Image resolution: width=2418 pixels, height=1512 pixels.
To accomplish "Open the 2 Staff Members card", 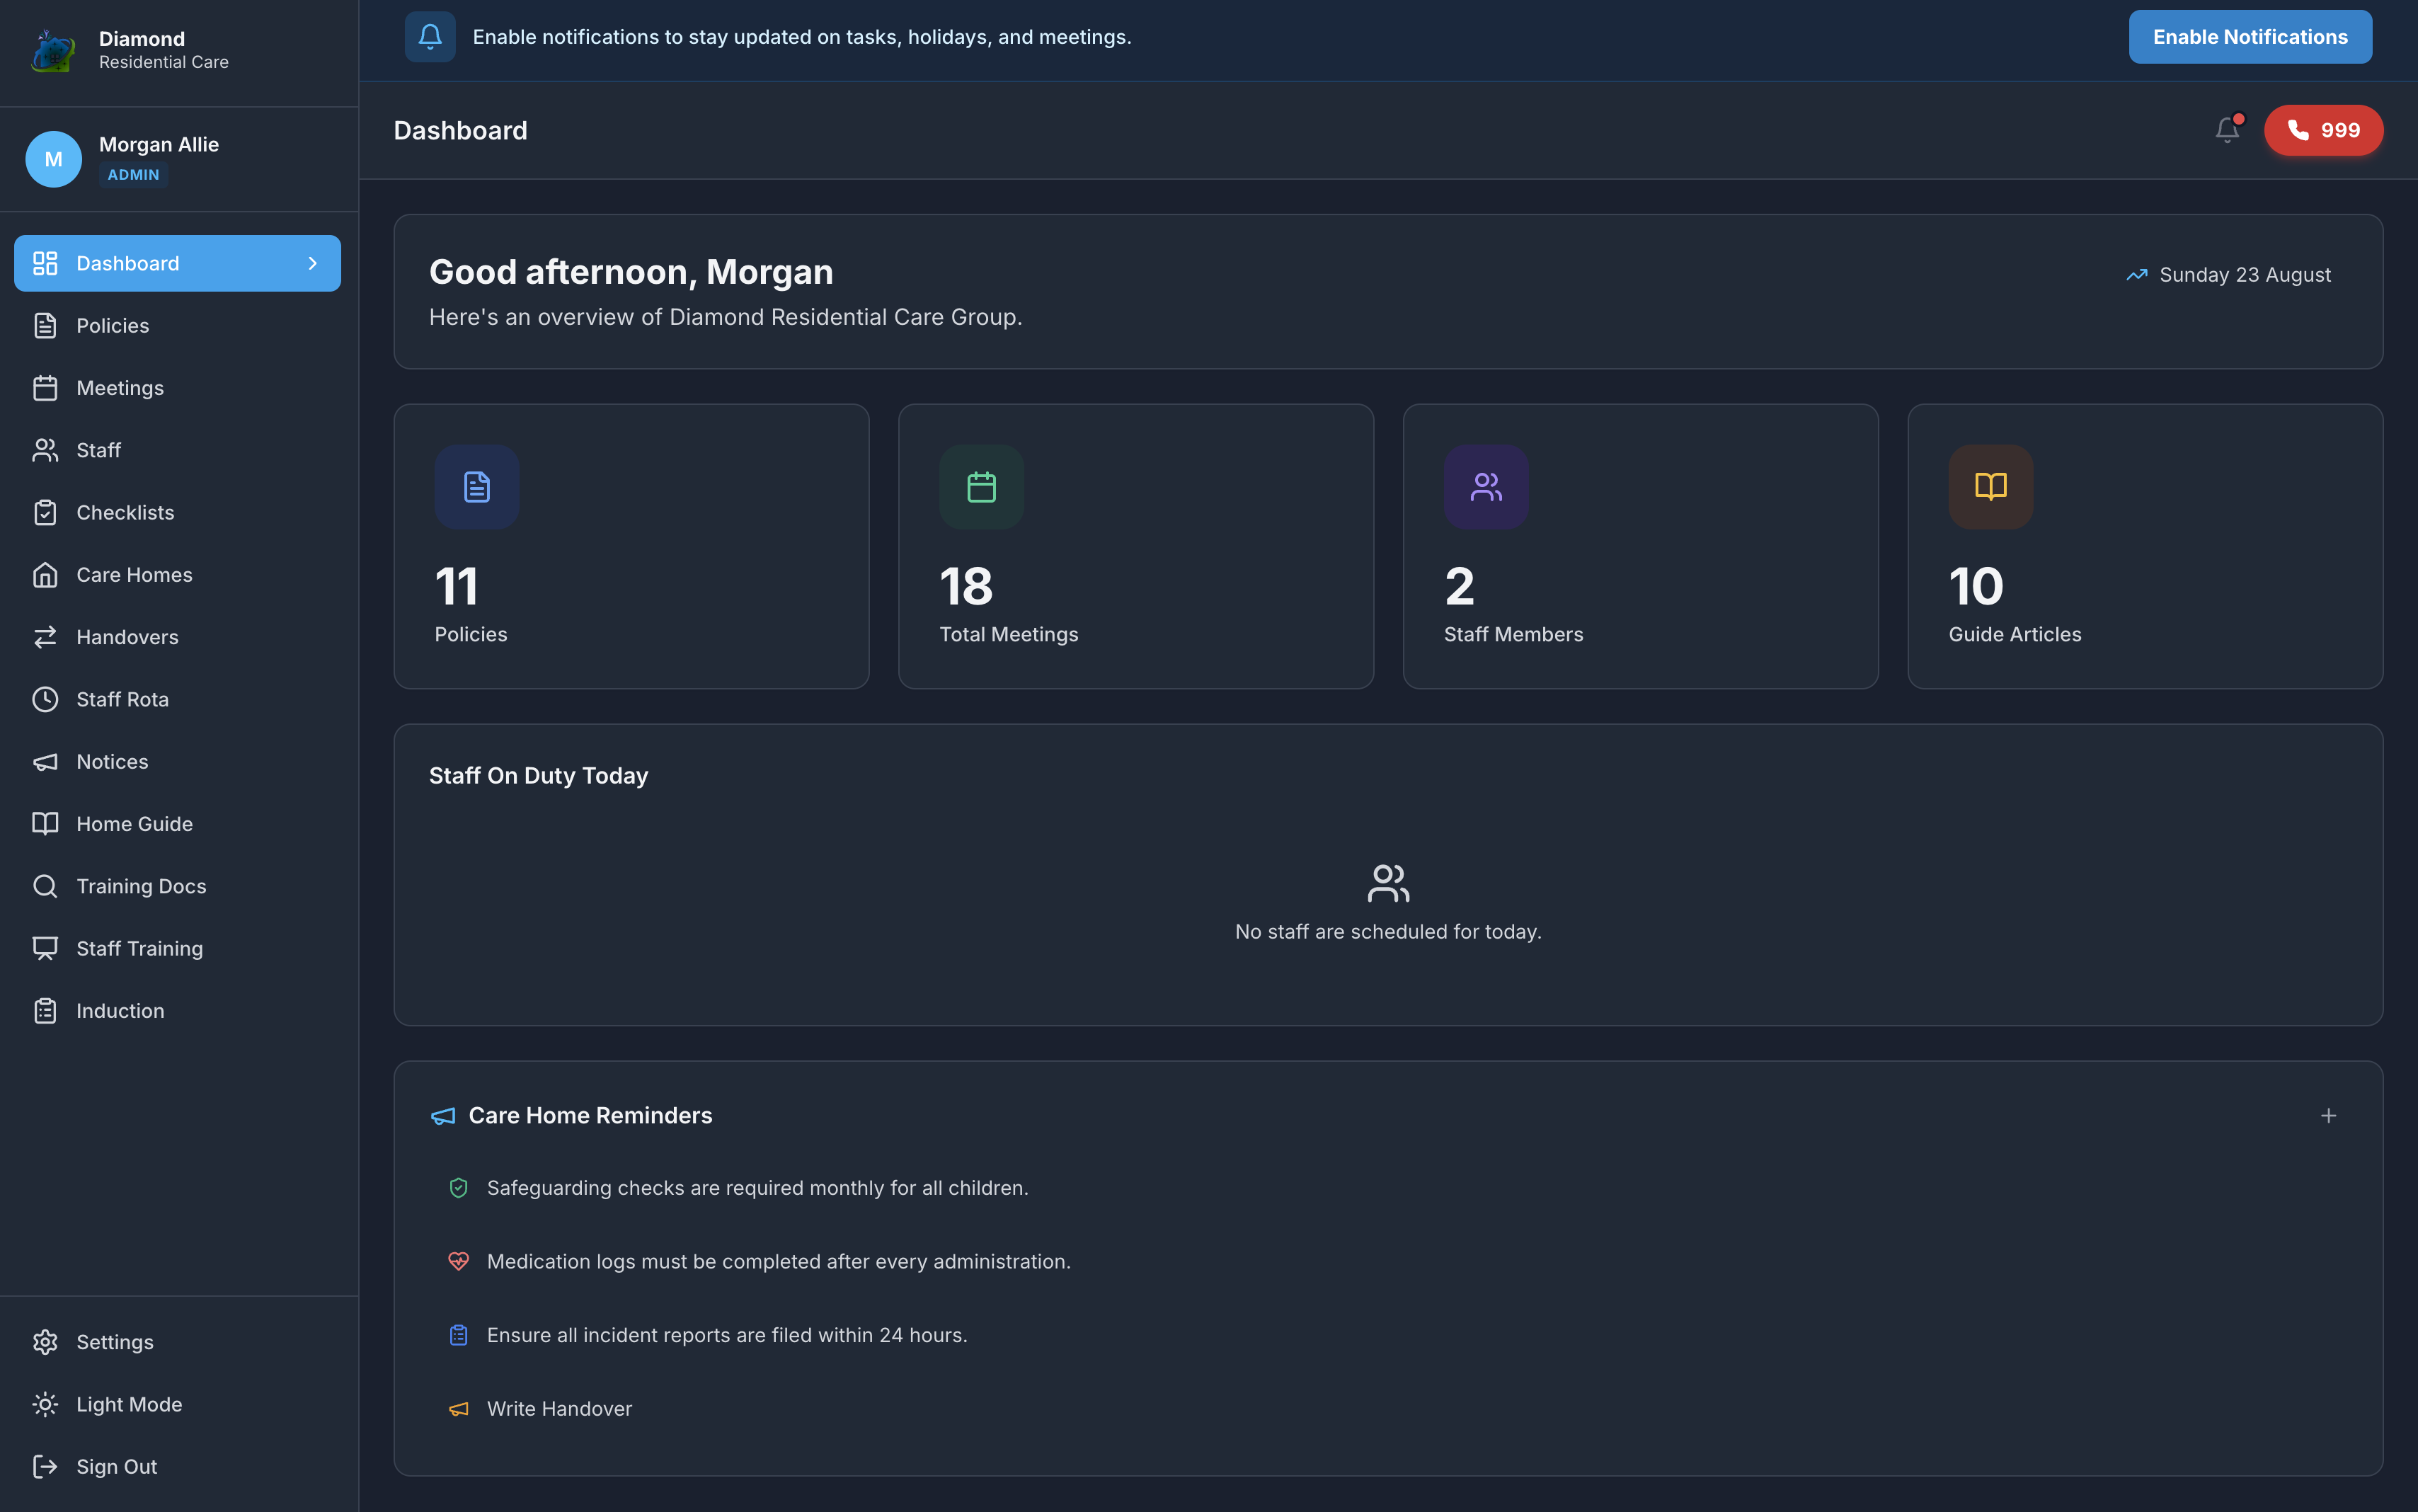I will tap(1640, 546).
